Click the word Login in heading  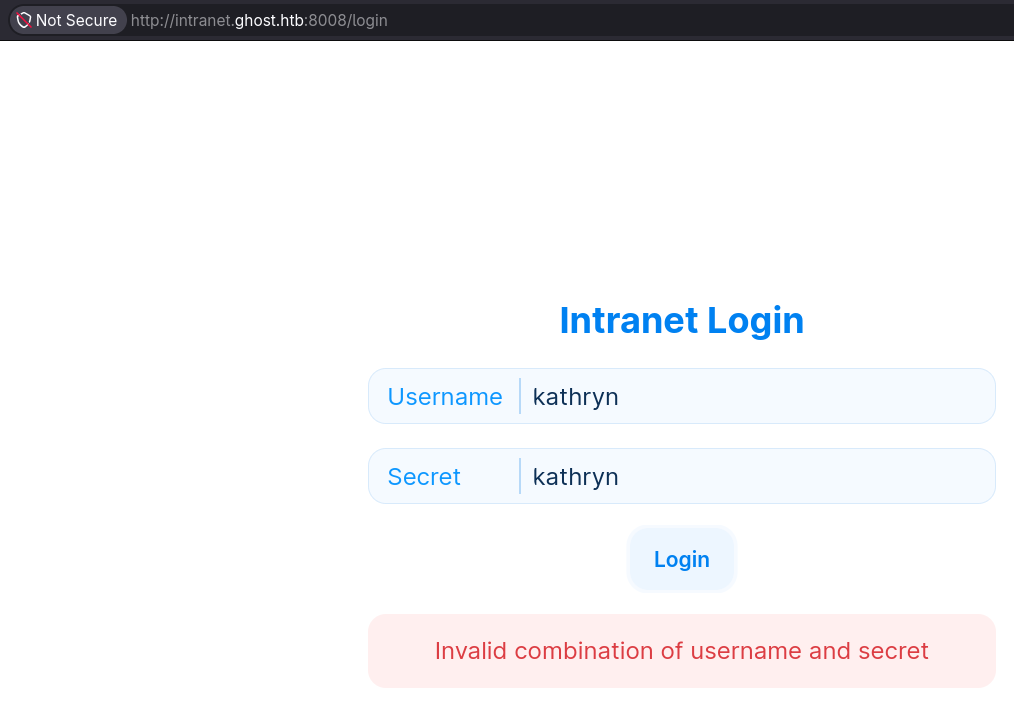pos(755,321)
